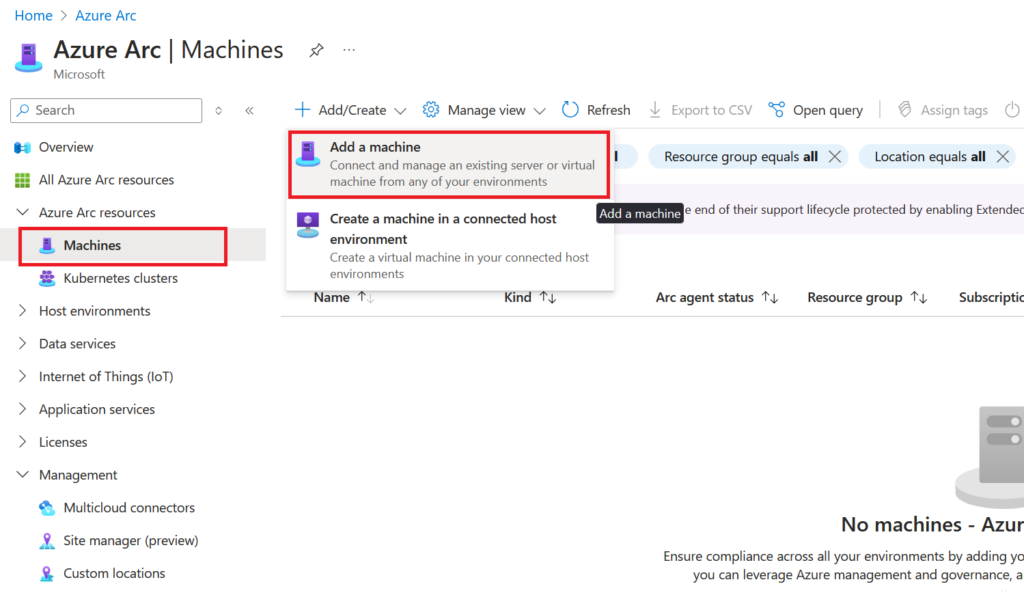1024x595 pixels.
Task: Focus the sidebar Search field
Action: pyautogui.click(x=106, y=110)
